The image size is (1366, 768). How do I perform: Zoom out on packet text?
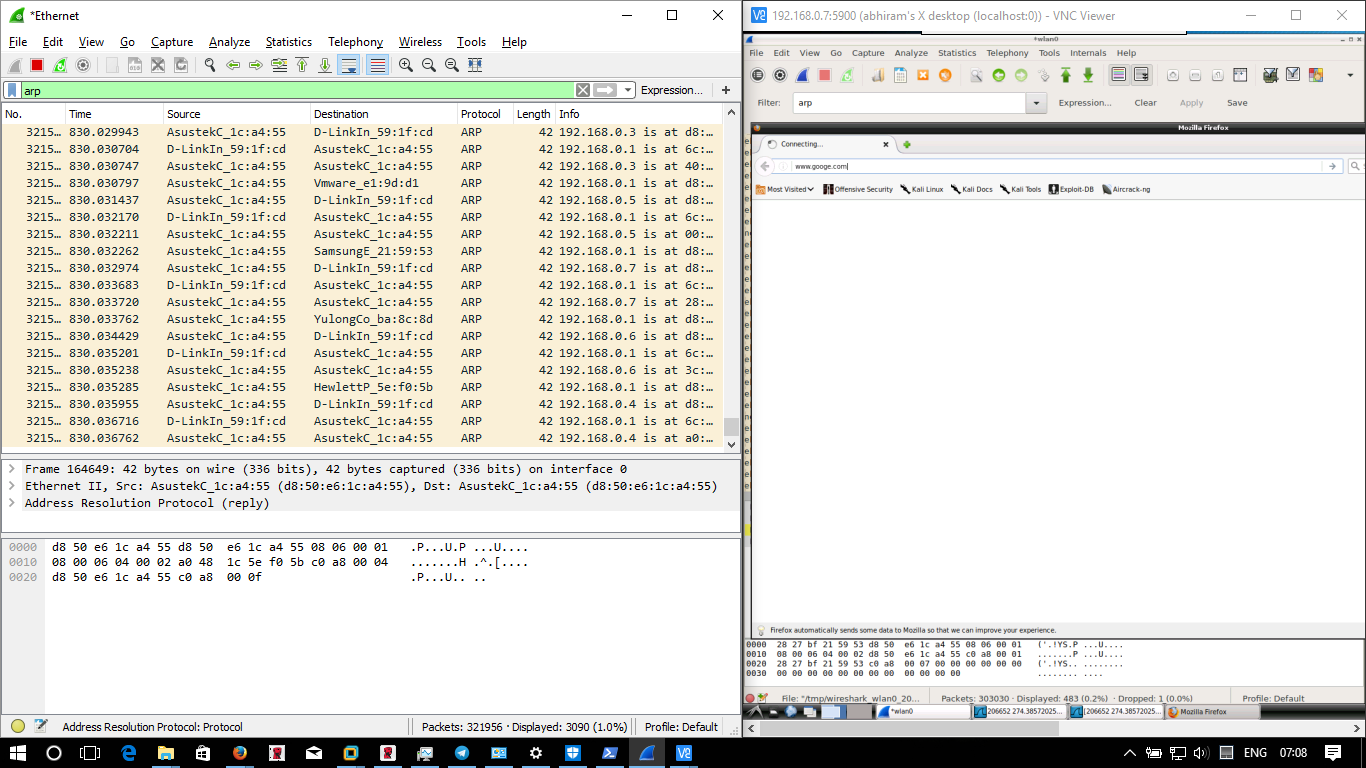point(429,65)
